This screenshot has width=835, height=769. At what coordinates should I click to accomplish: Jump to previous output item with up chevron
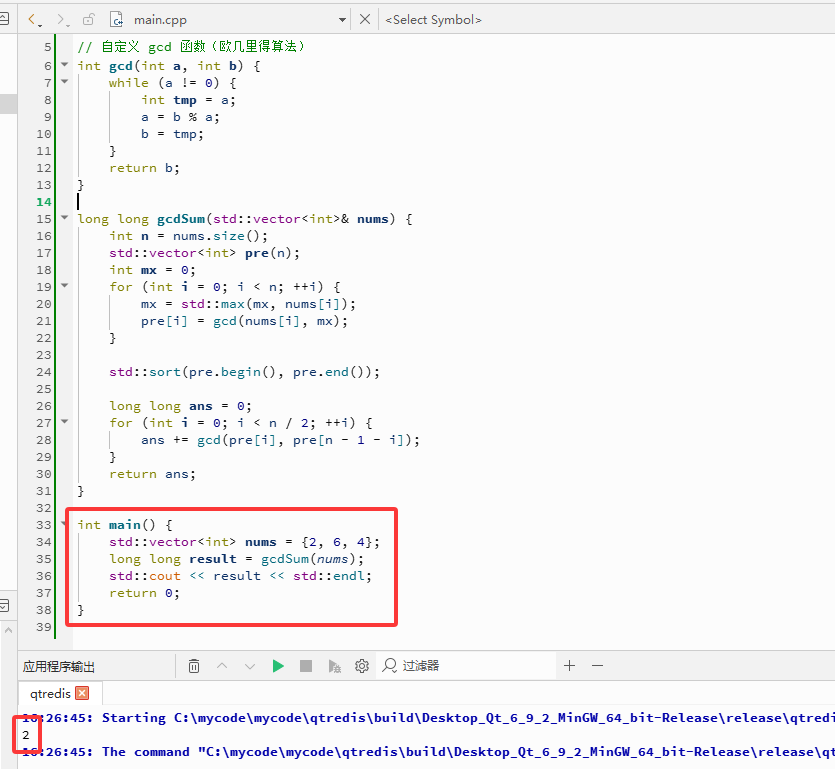click(x=222, y=666)
